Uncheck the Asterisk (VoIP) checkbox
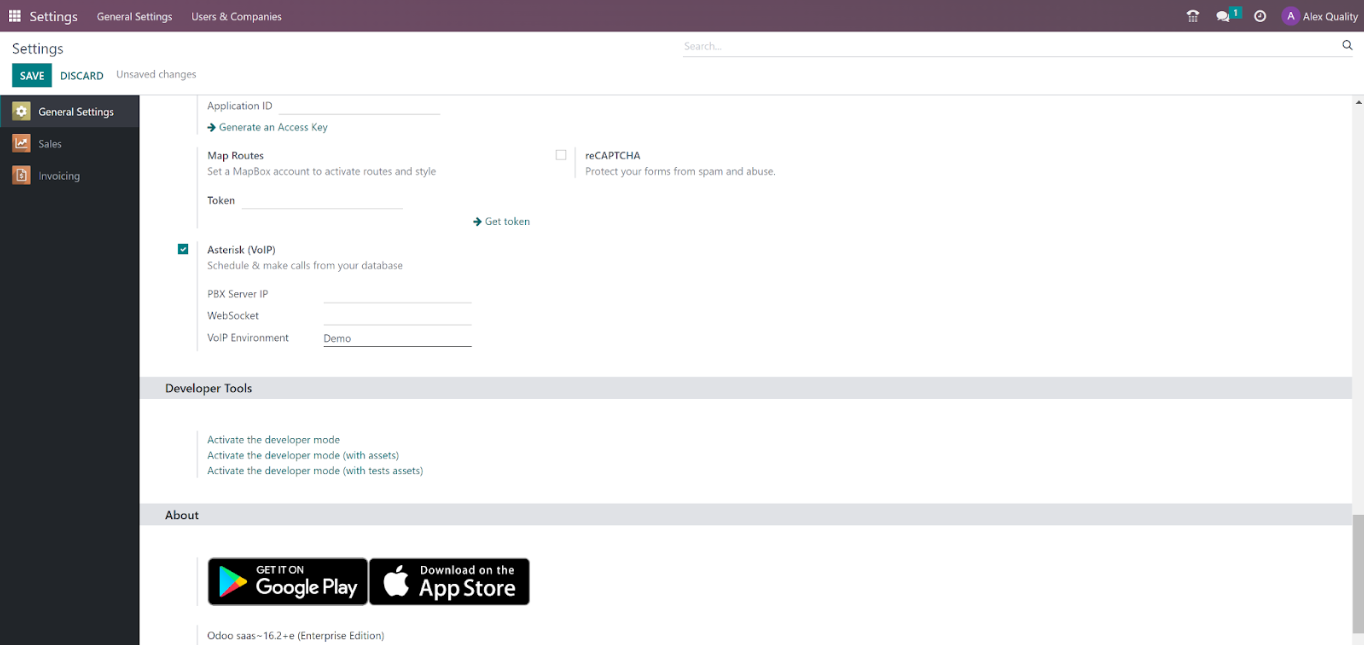 (183, 249)
